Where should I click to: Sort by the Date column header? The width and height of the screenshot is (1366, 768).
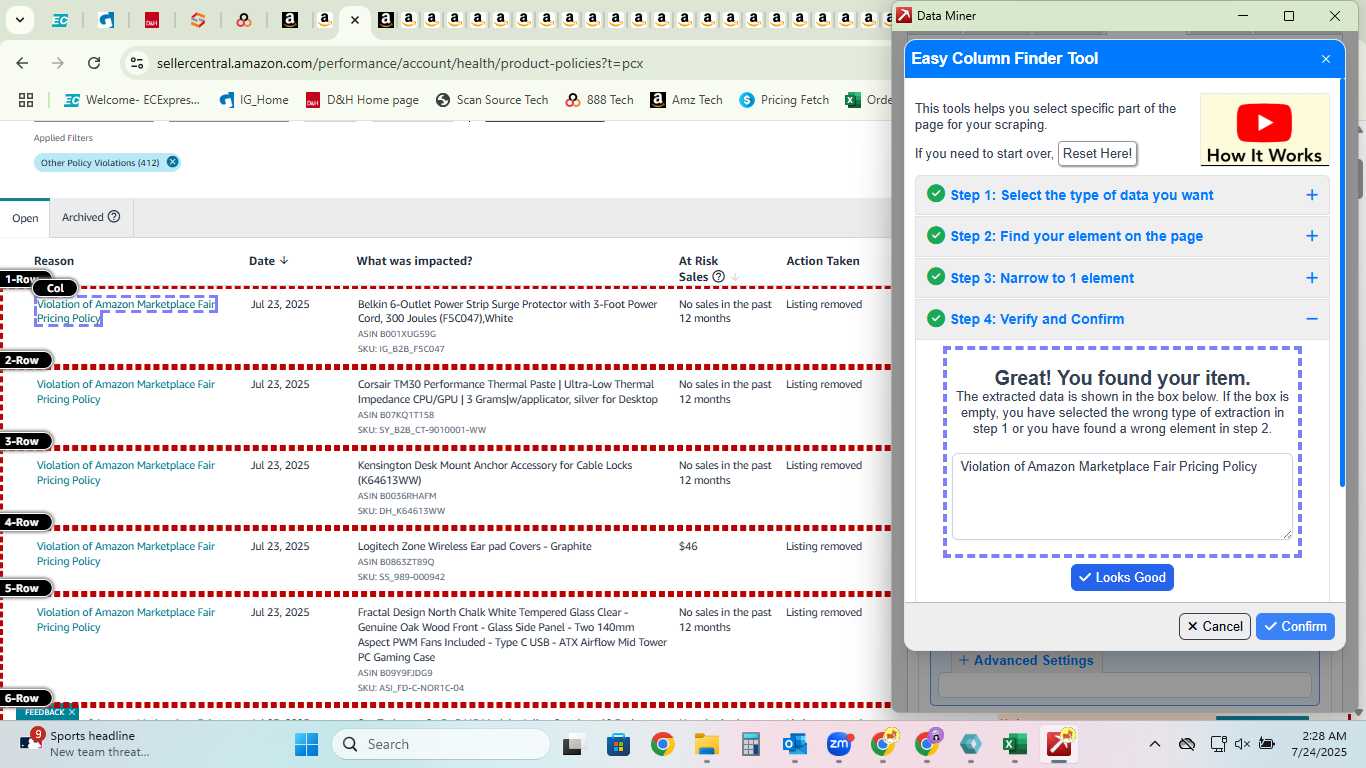click(x=268, y=261)
